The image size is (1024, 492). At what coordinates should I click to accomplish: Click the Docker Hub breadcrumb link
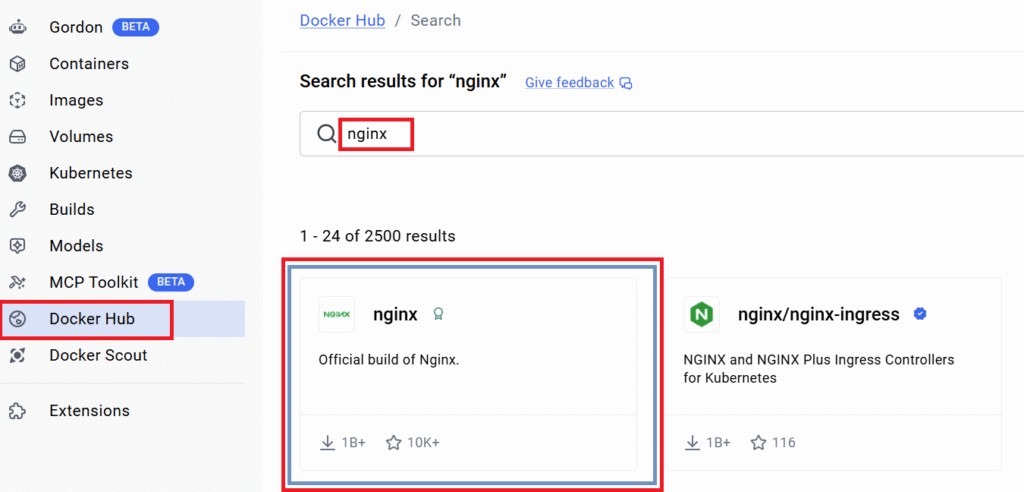point(342,20)
